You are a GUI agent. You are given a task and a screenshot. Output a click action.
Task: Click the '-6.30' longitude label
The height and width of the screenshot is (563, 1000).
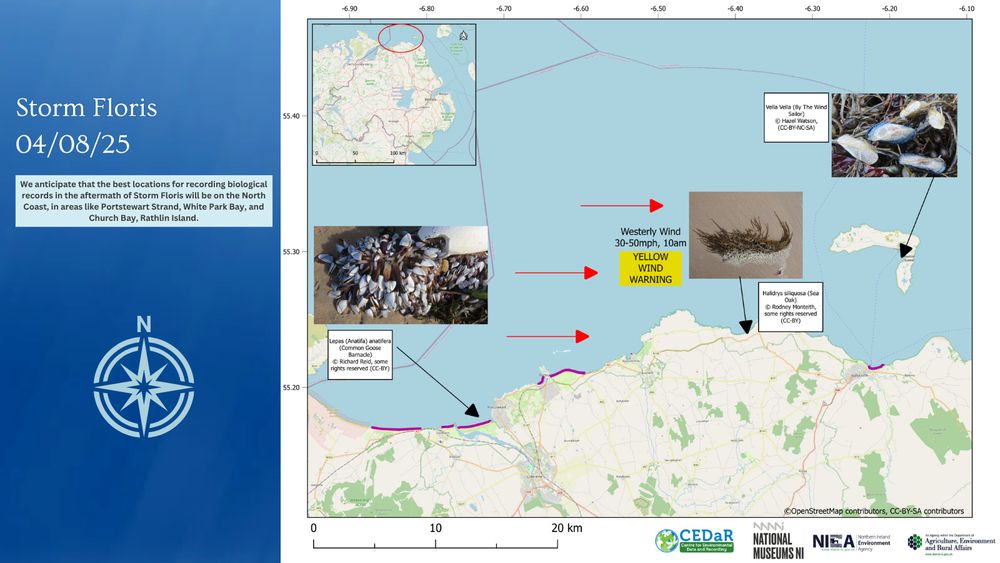[x=812, y=9]
